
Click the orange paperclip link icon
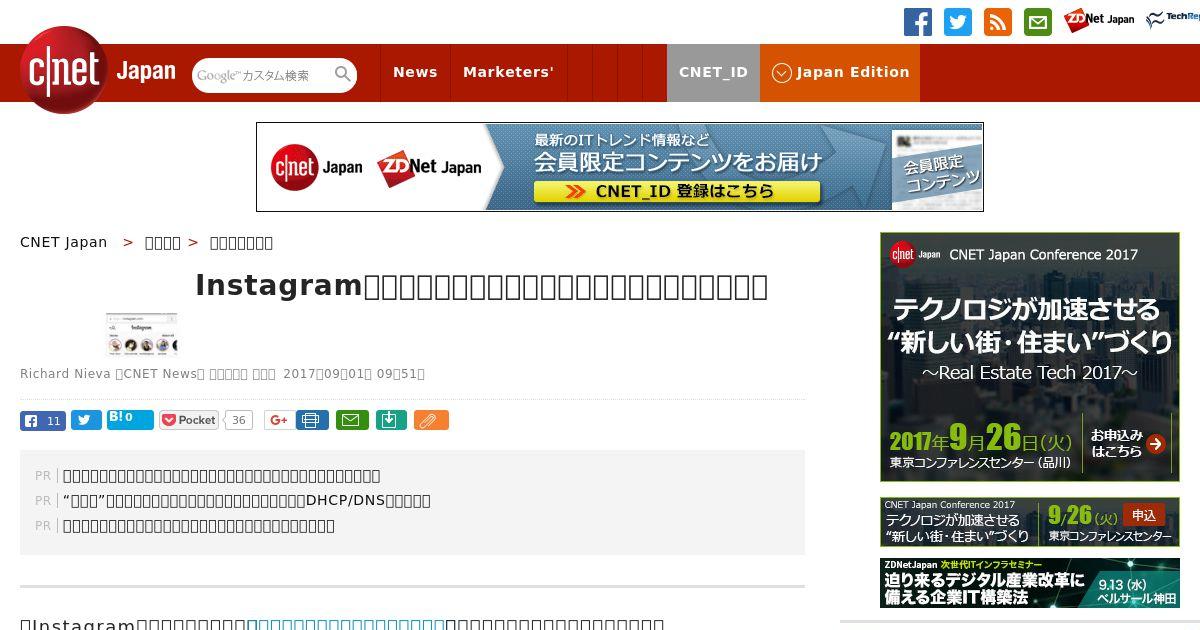(x=431, y=420)
